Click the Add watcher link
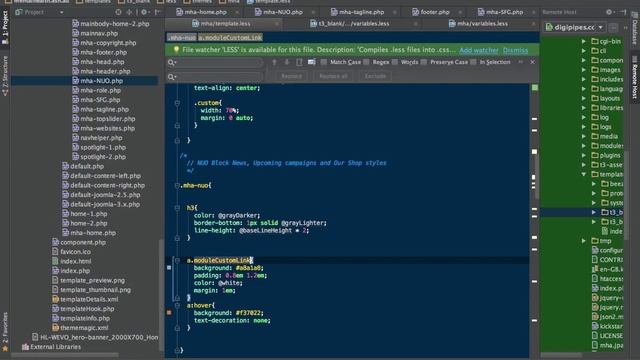640x360 pixels. coord(479,50)
